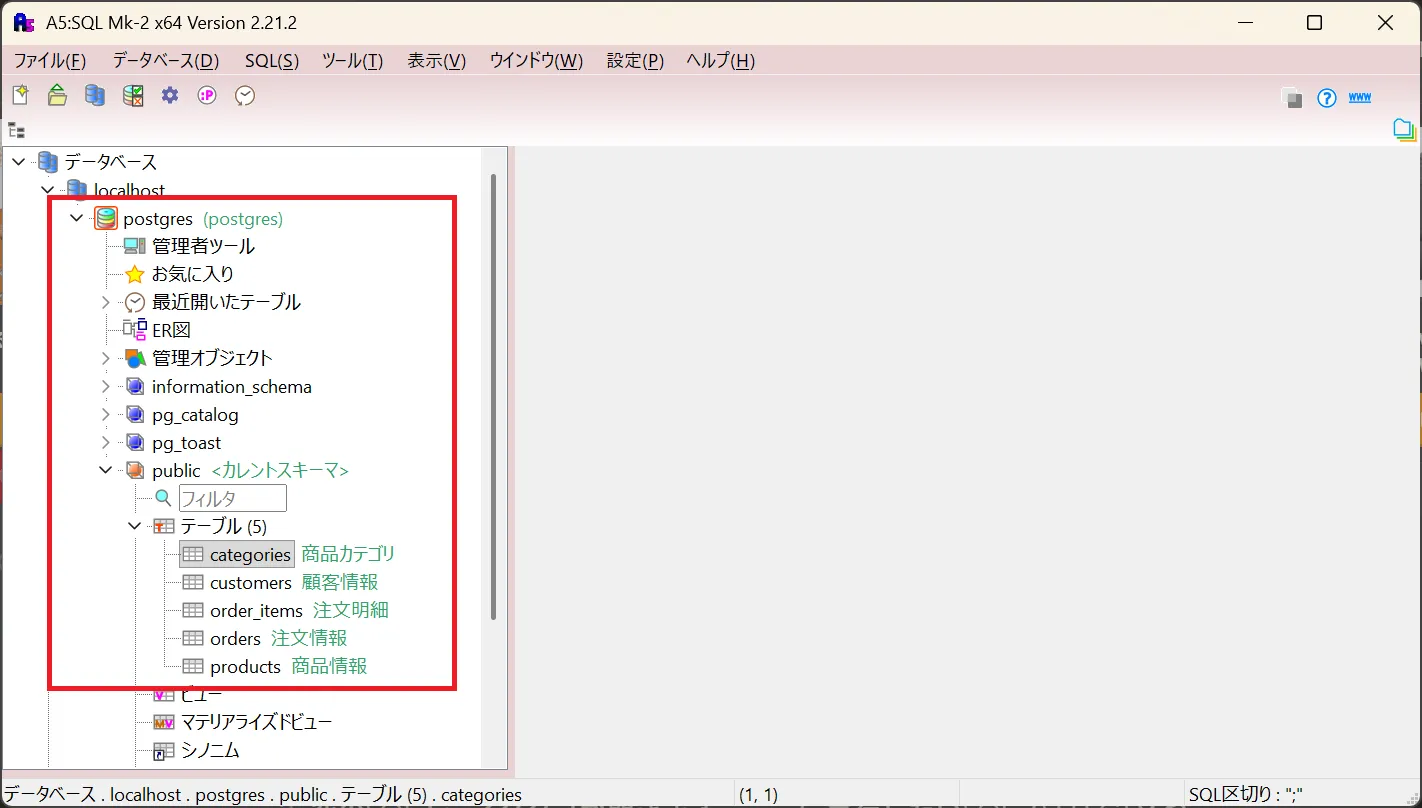The height and width of the screenshot is (808, 1422).
Task: Click the フィルタ filter input field
Action: (233, 498)
